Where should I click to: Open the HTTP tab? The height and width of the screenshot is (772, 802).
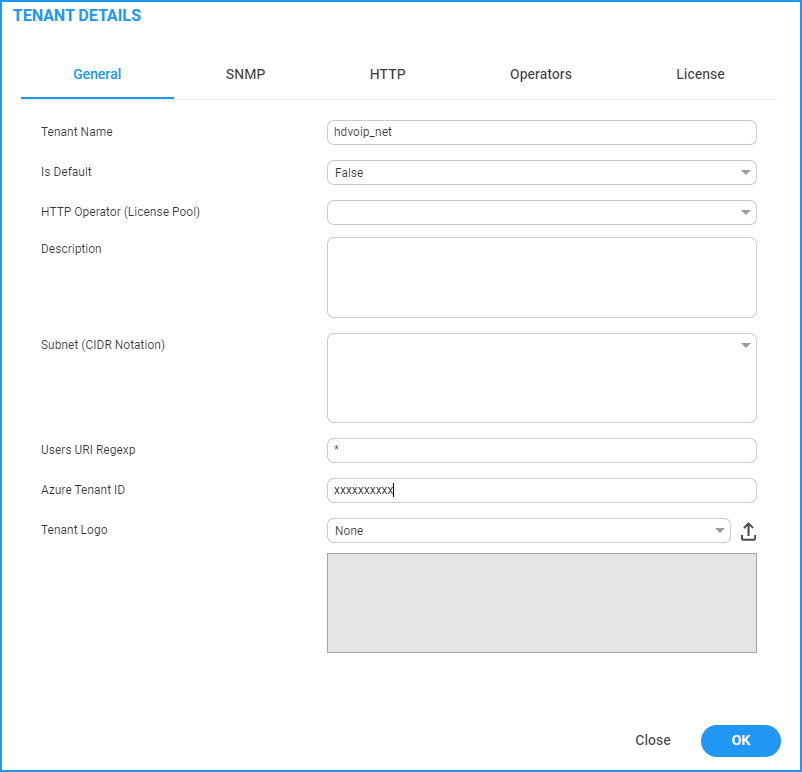(x=387, y=74)
